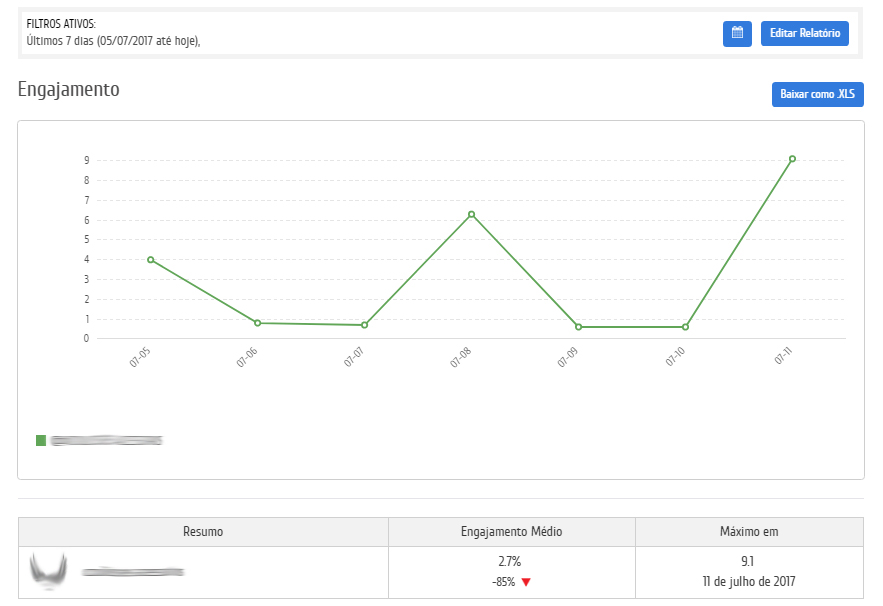Screen dimensions: 883x606
Task: Click the Máximo em column header
Action: pyautogui.click(x=749, y=532)
